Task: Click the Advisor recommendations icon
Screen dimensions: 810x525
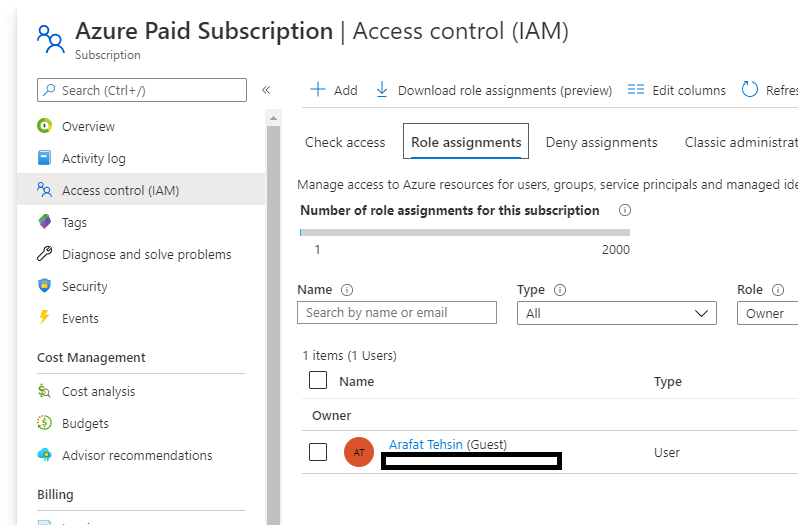Action: click(44, 455)
